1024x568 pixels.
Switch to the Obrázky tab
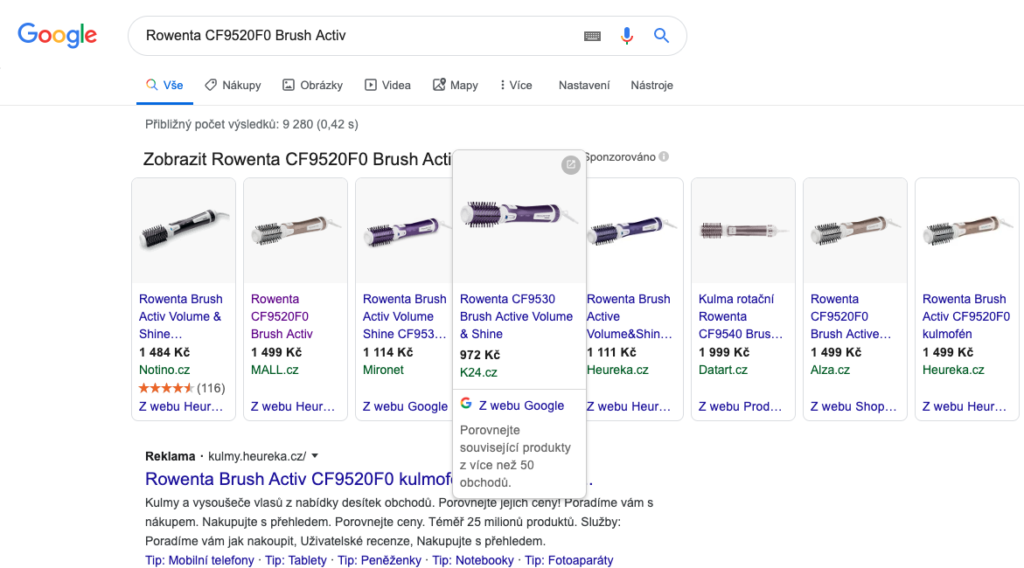tap(312, 85)
